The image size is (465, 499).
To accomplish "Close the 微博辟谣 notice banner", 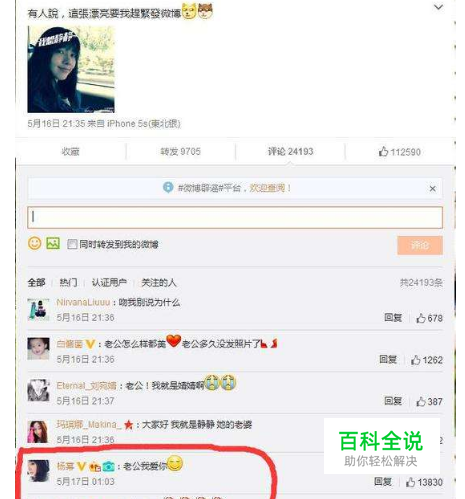I will (432, 189).
